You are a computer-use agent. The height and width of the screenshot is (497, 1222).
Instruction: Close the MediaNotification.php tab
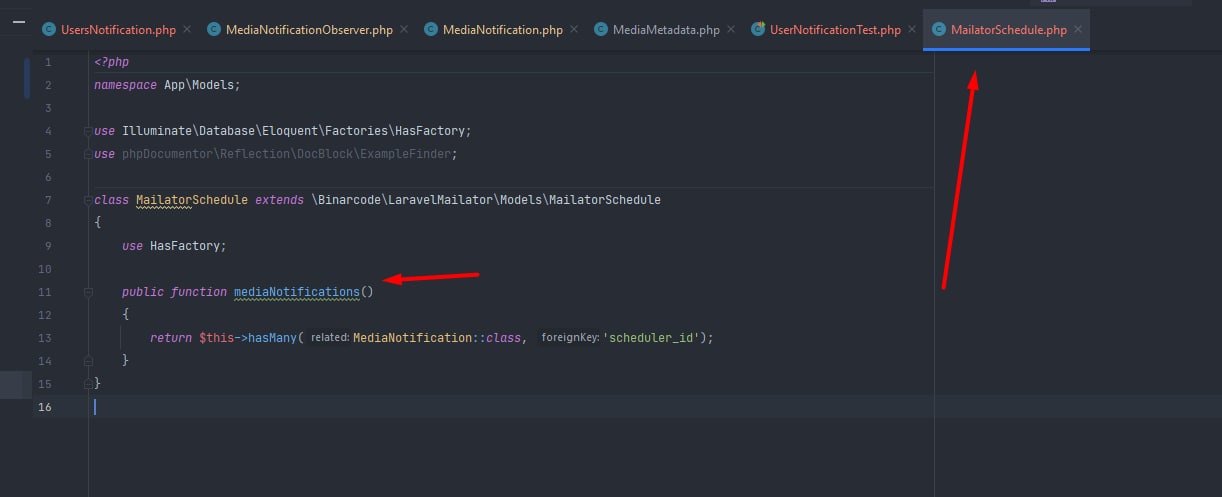(x=573, y=30)
